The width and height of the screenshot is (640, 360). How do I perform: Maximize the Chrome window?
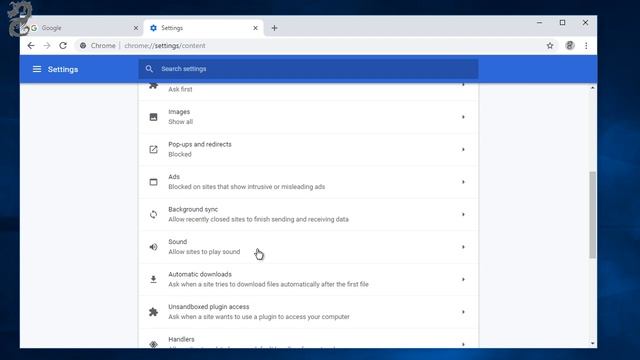pos(562,23)
